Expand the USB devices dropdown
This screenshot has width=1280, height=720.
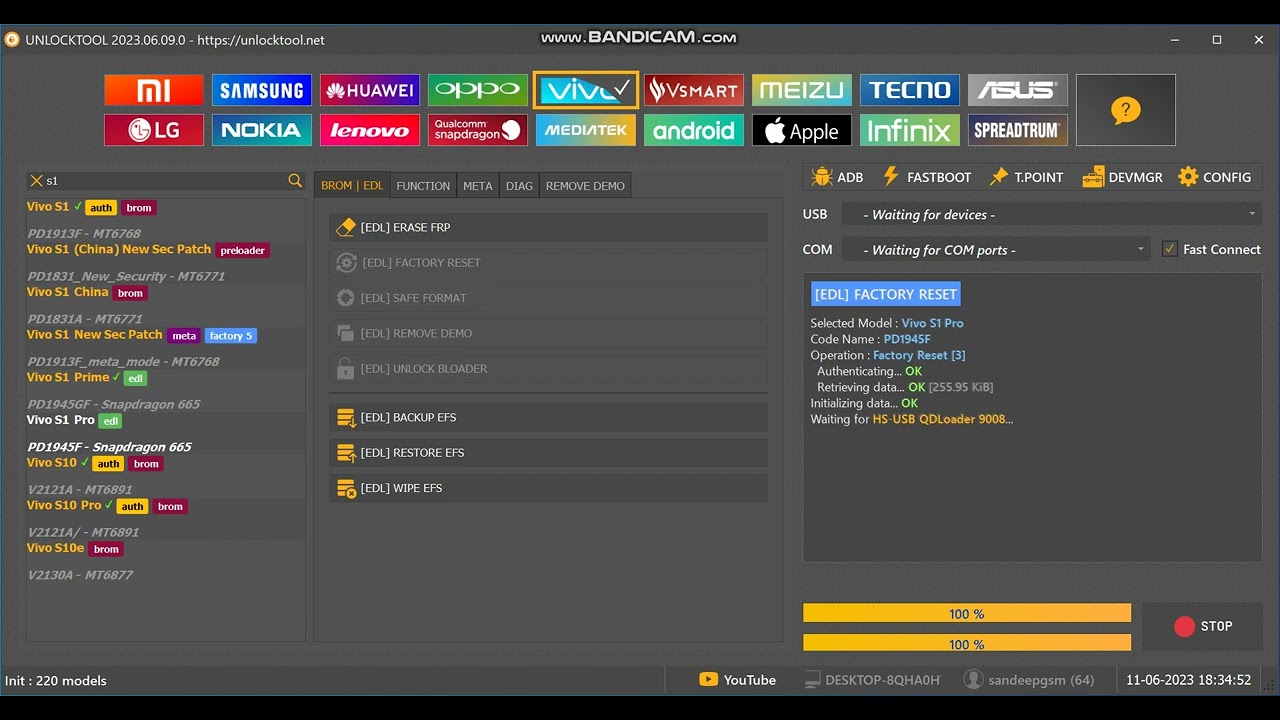tap(1051, 214)
